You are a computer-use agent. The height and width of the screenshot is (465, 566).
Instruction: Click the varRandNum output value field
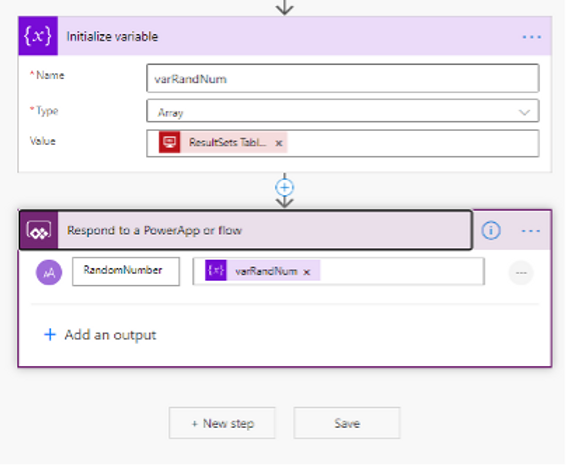(339, 271)
